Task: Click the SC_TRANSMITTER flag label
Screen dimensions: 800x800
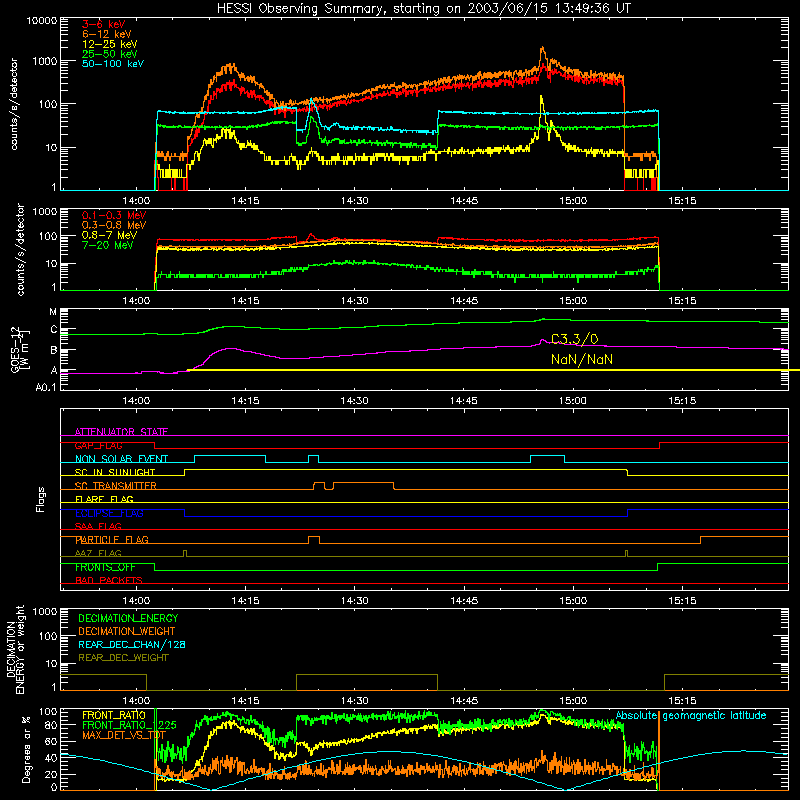Action: coord(116,486)
